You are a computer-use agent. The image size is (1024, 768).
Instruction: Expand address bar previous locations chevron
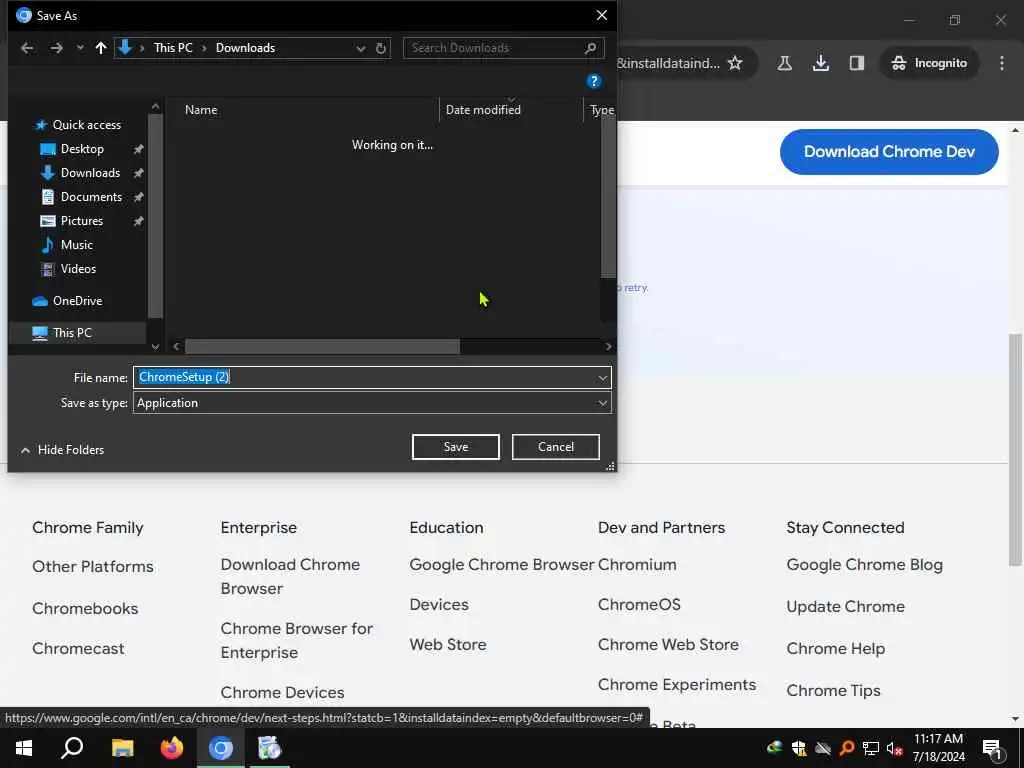(360, 48)
